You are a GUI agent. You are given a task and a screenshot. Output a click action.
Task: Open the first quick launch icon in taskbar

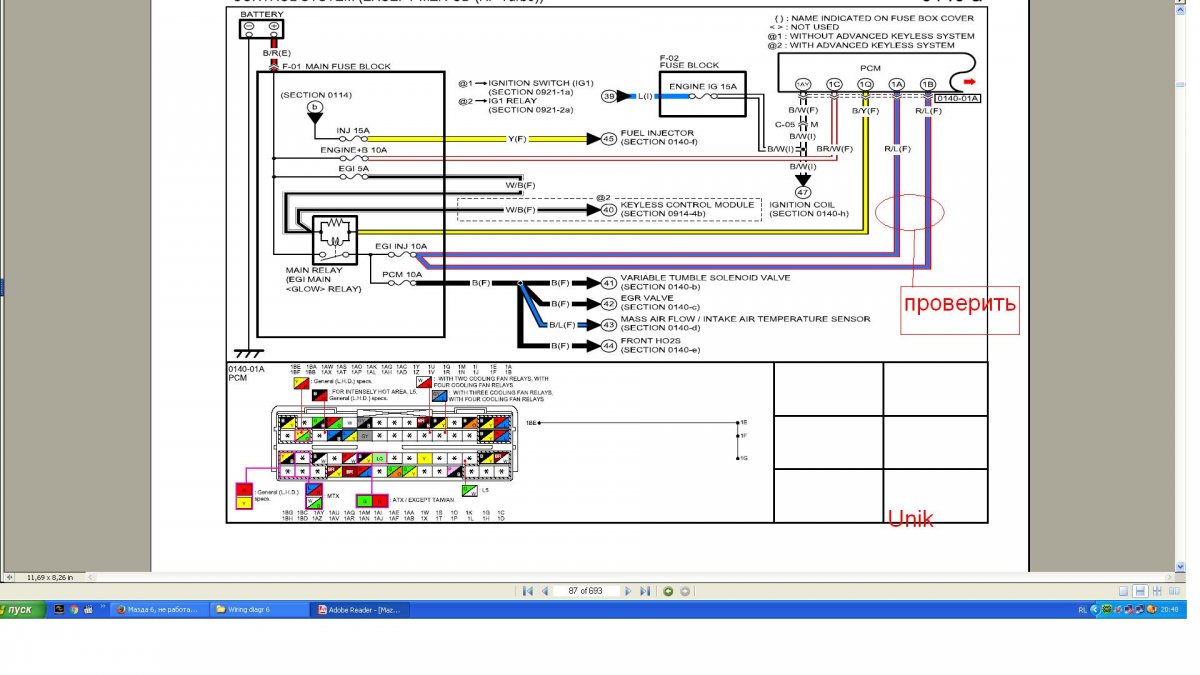point(59,609)
